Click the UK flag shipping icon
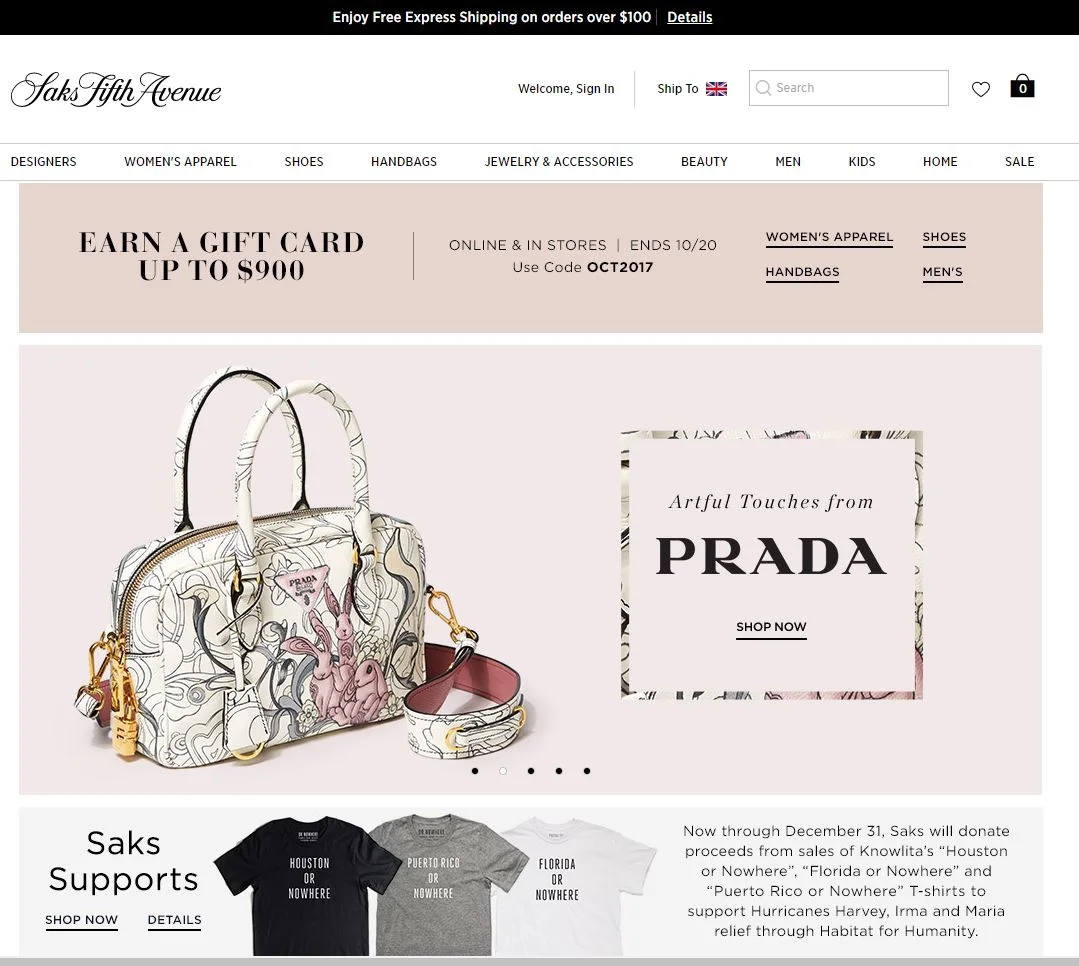 click(x=716, y=89)
